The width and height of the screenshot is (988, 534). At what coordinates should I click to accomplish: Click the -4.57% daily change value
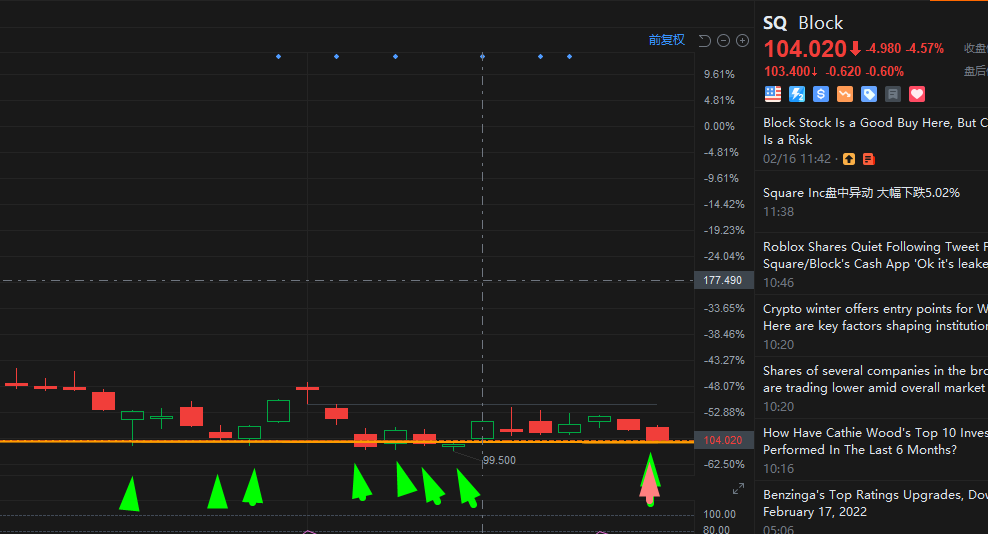pyautogui.click(x=925, y=49)
